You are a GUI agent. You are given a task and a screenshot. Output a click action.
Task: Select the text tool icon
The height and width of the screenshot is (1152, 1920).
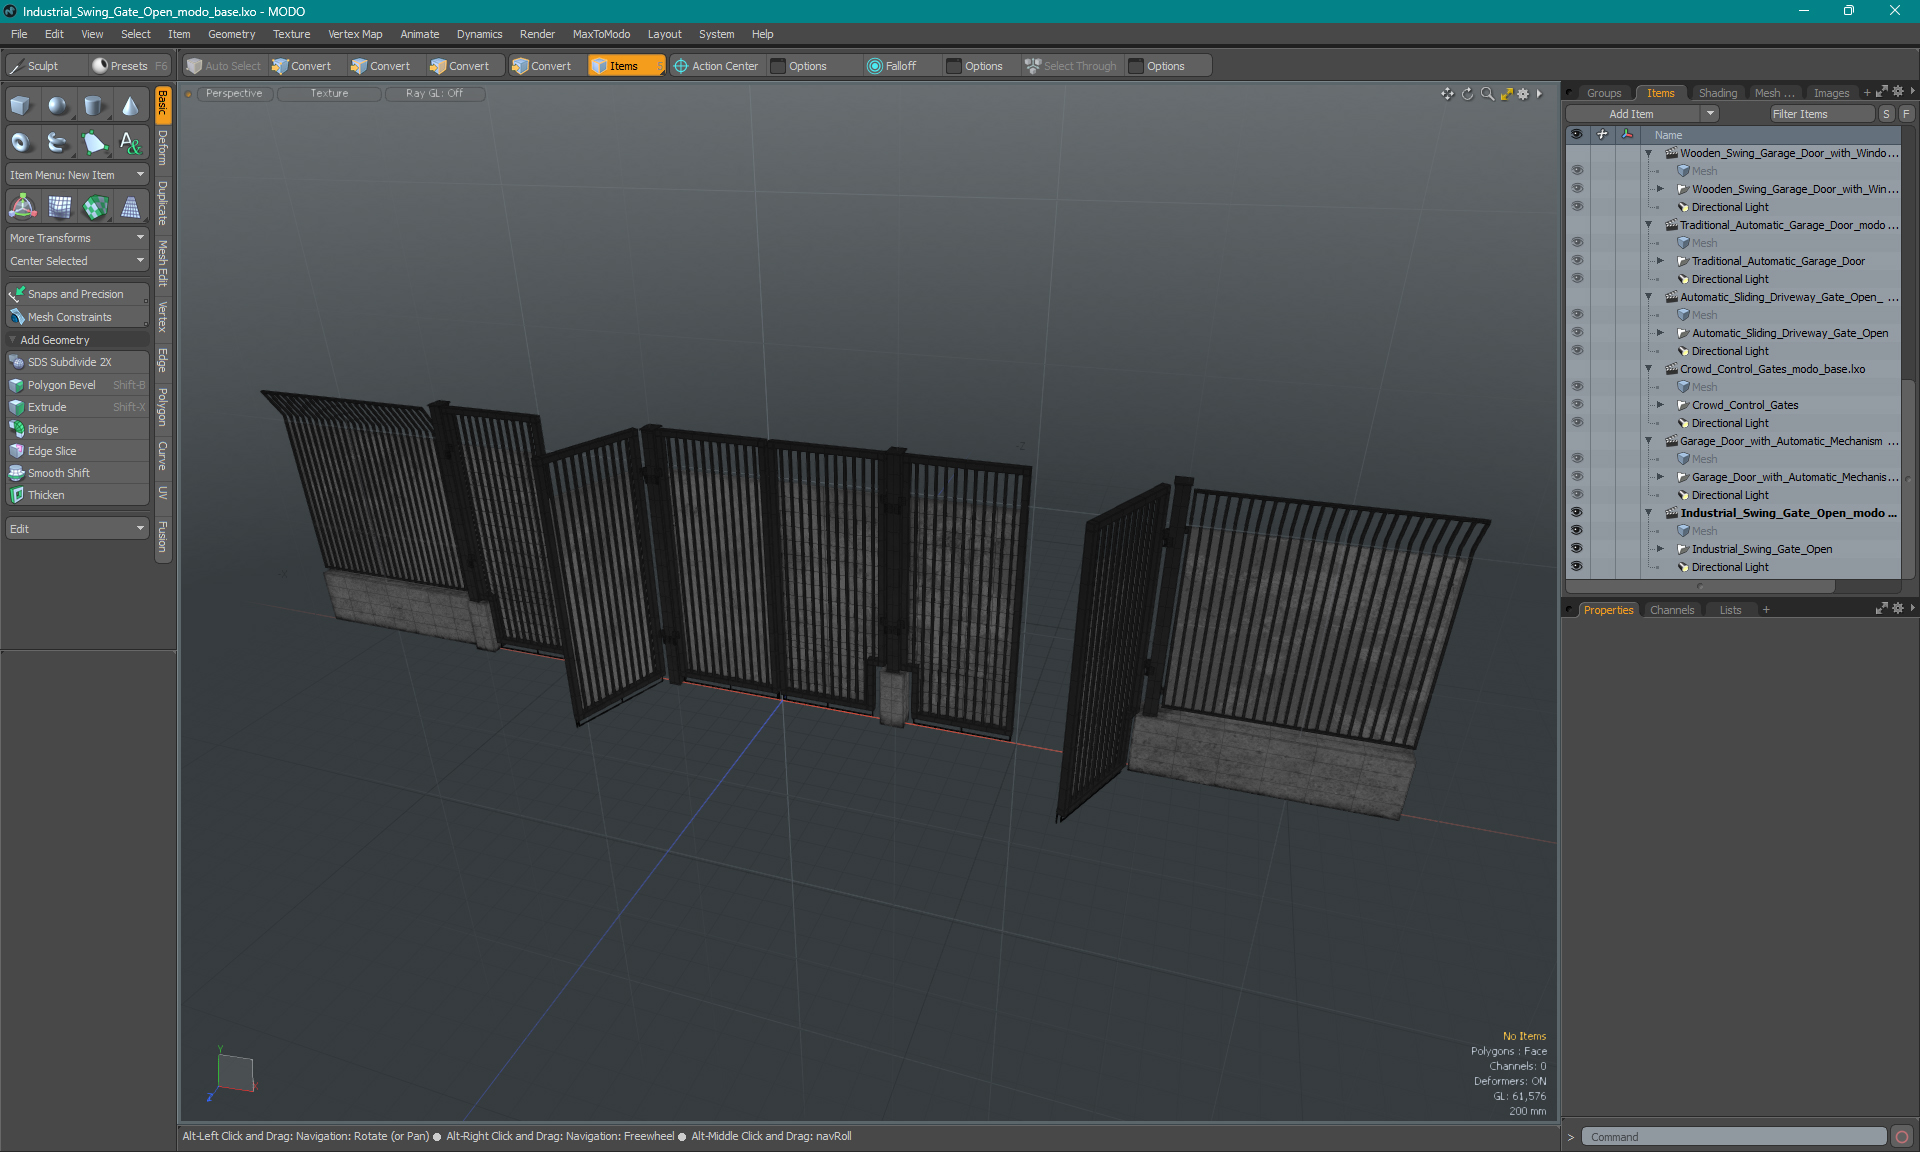click(x=130, y=143)
